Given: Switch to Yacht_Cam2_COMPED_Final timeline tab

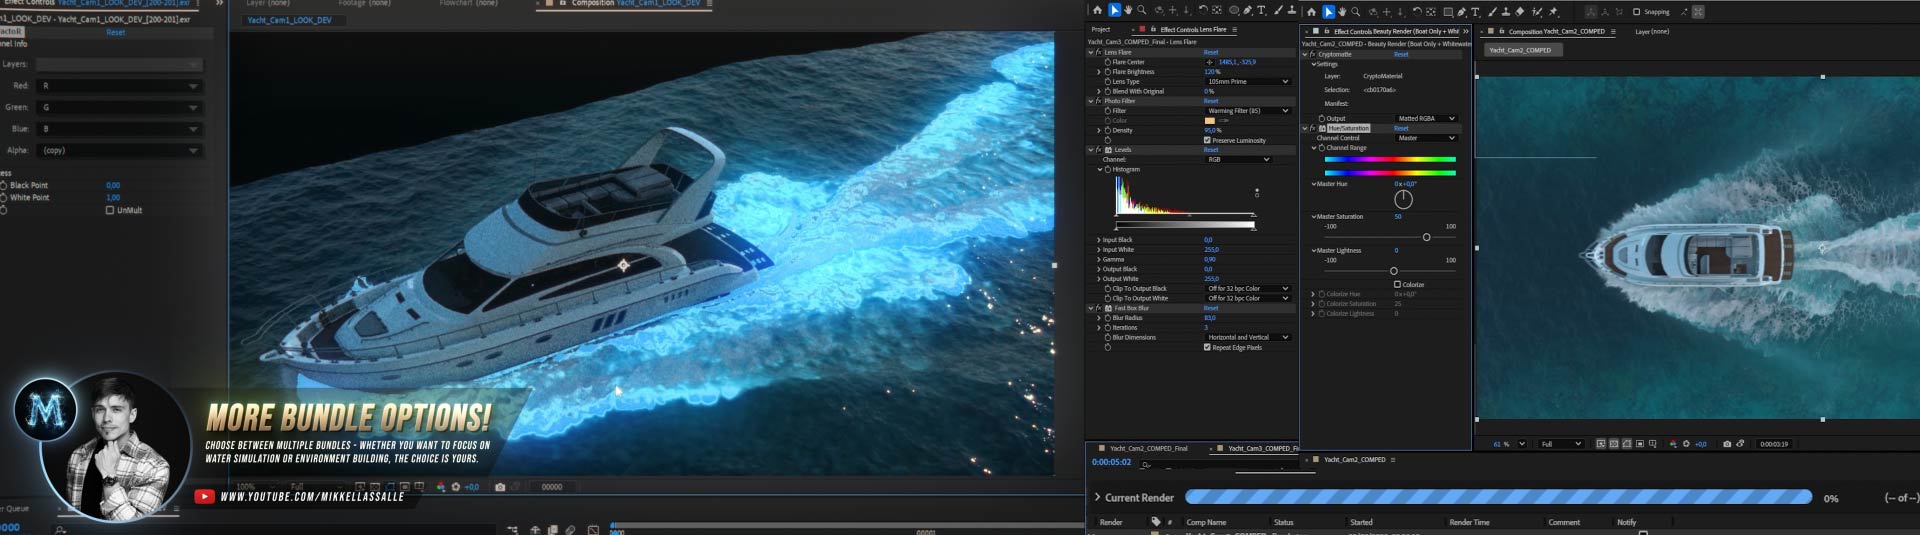Looking at the screenshot, I should coord(1148,448).
